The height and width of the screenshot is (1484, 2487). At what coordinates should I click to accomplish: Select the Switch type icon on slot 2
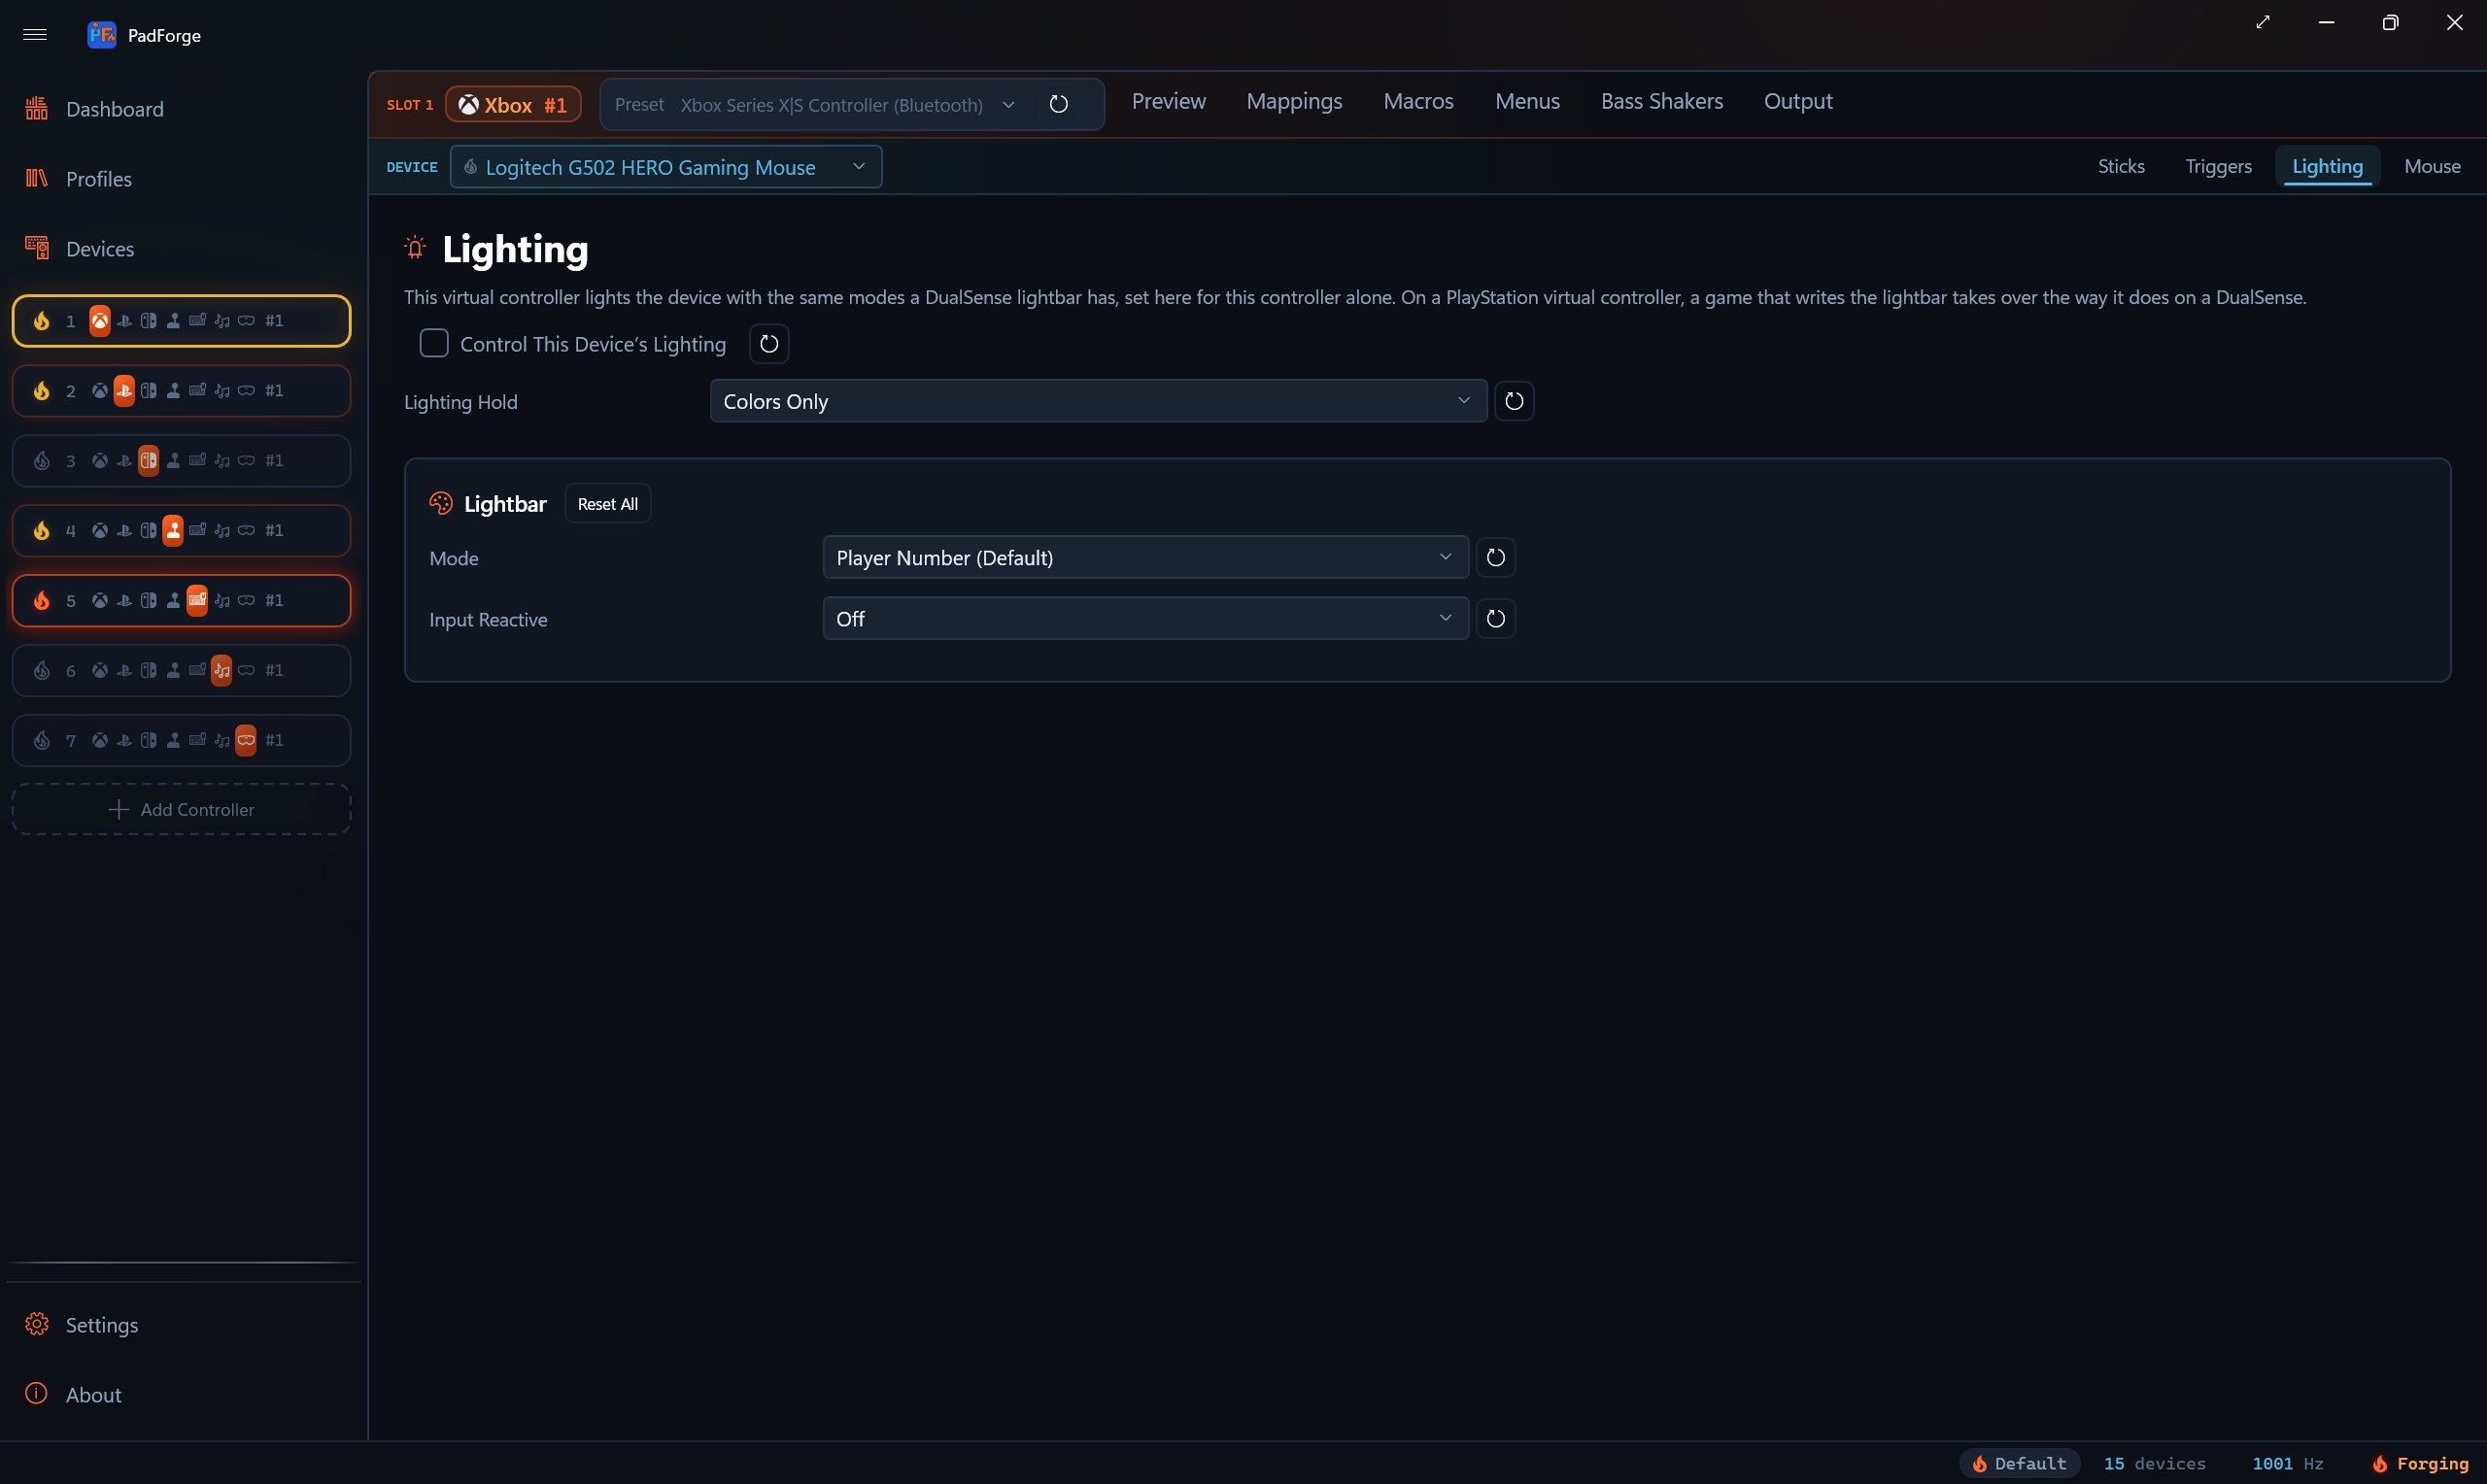[148, 391]
